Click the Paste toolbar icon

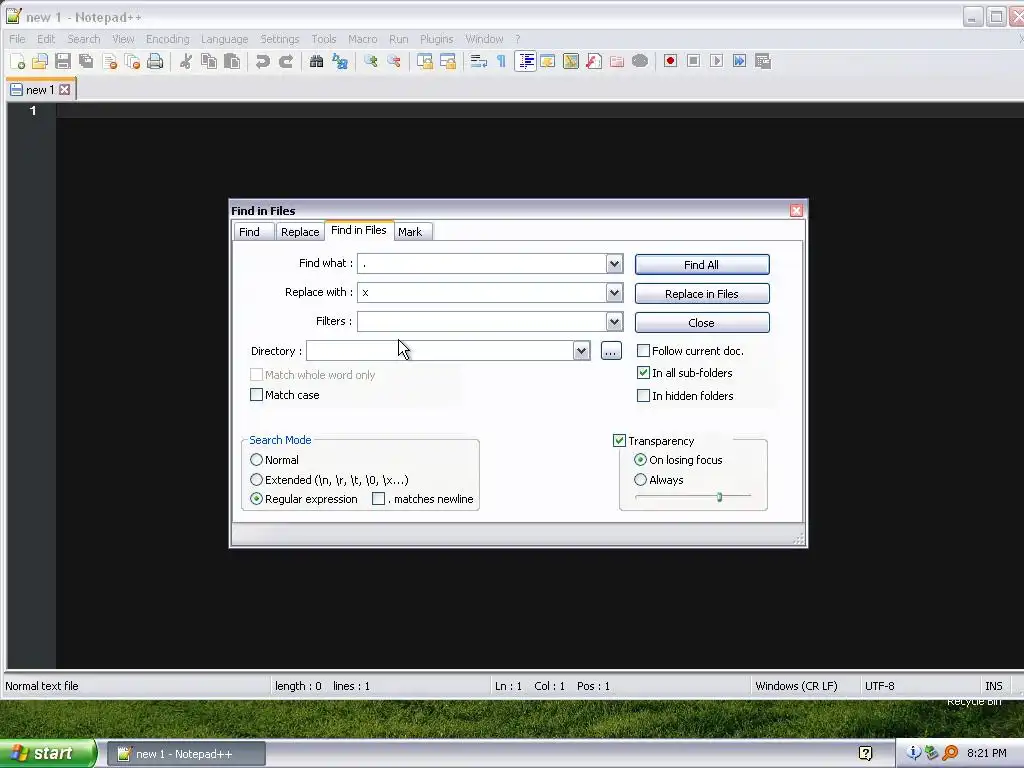coord(232,61)
